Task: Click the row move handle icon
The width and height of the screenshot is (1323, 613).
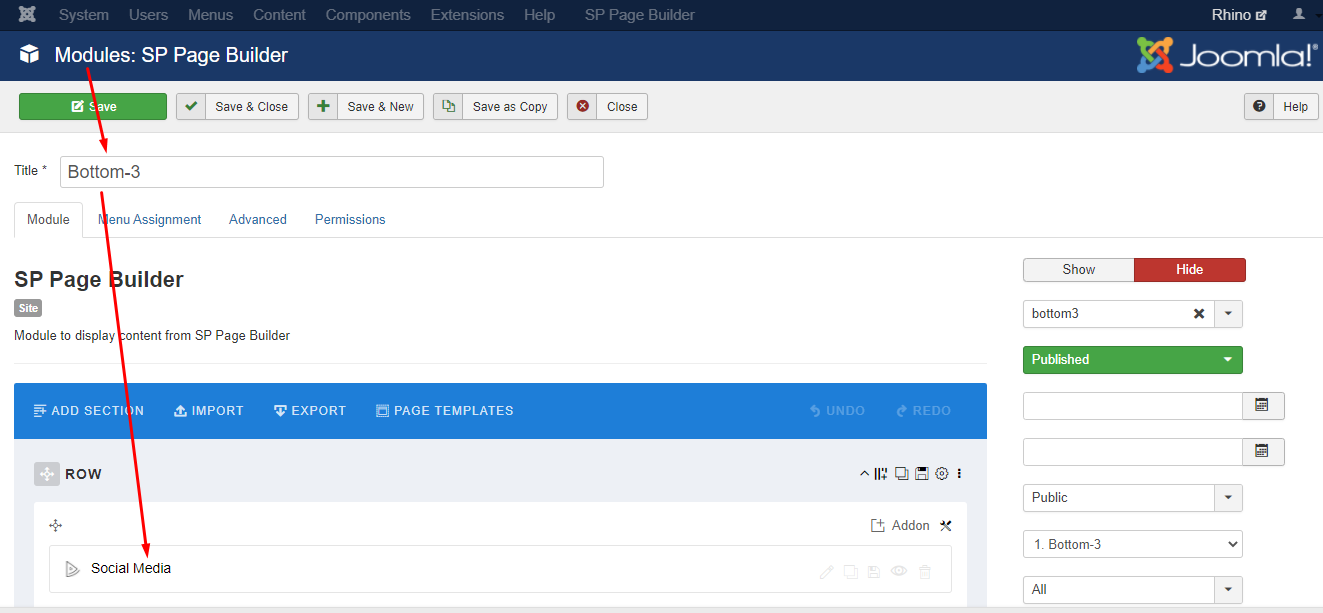Action: [47, 474]
